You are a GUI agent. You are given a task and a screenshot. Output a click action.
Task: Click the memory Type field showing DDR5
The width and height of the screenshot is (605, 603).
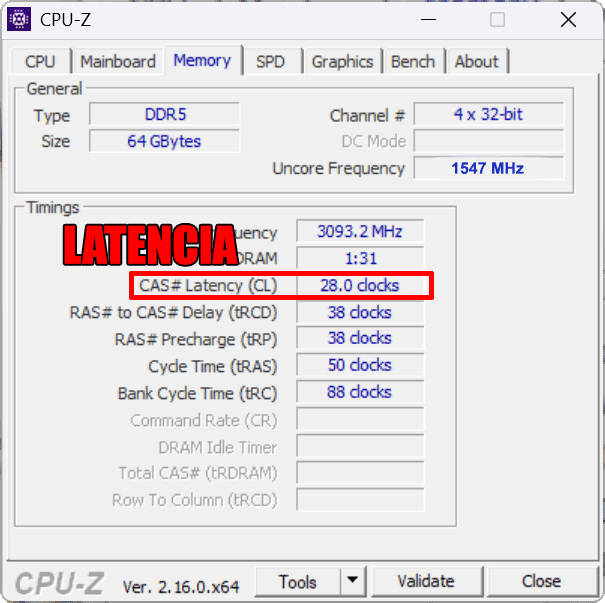[x=165, y=115]
